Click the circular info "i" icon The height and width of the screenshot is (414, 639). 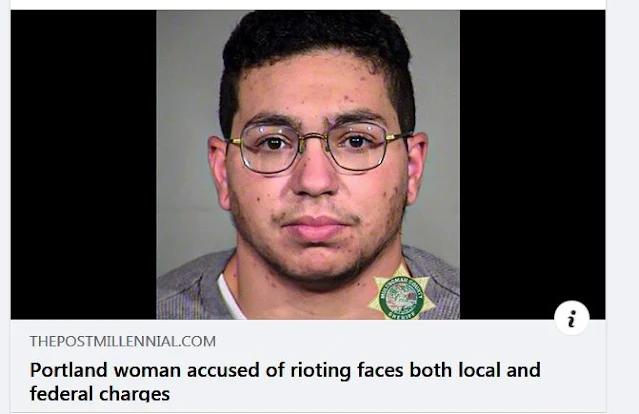[572, 318]
